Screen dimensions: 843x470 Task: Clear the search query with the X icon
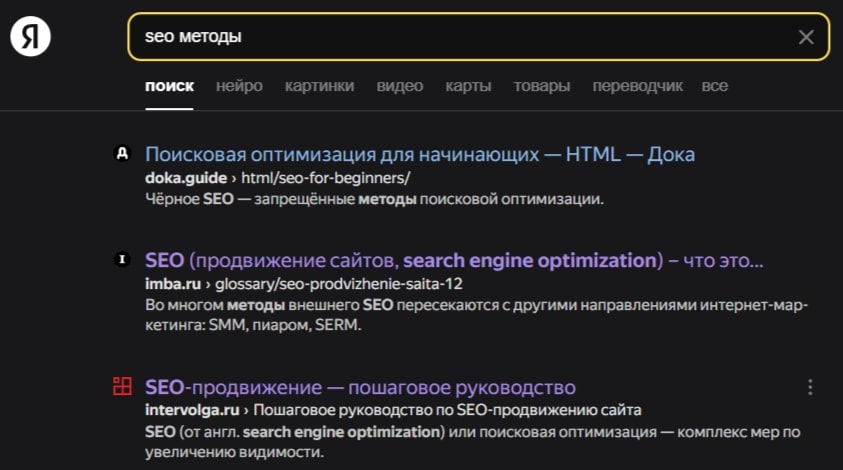tap(805, 37)
